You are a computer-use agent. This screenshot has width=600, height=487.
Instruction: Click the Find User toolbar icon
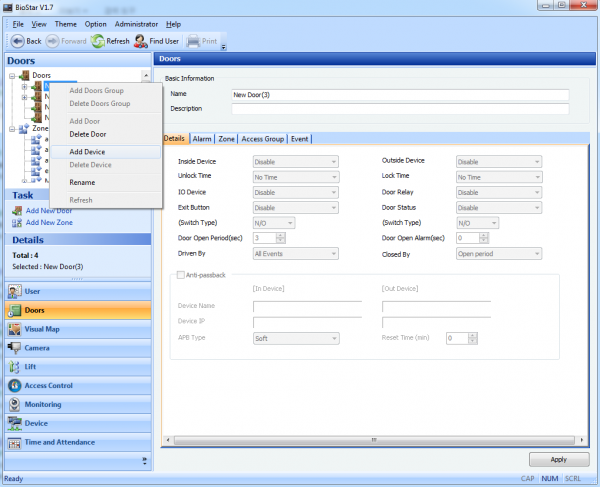[x=142, y=41]
